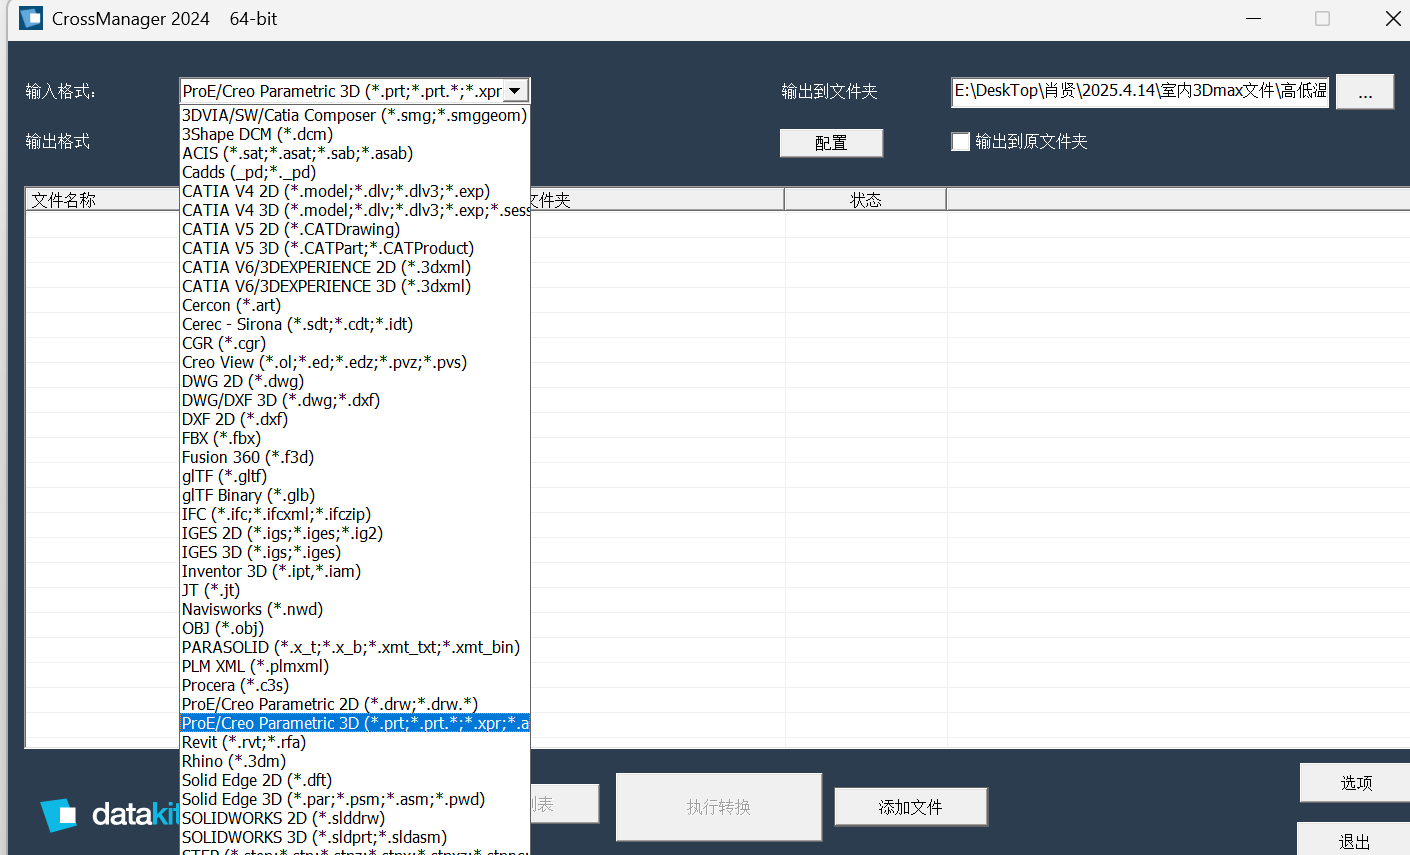Collapse the input format dropdown arrow
1410x855 pixels.
point(515,91)
